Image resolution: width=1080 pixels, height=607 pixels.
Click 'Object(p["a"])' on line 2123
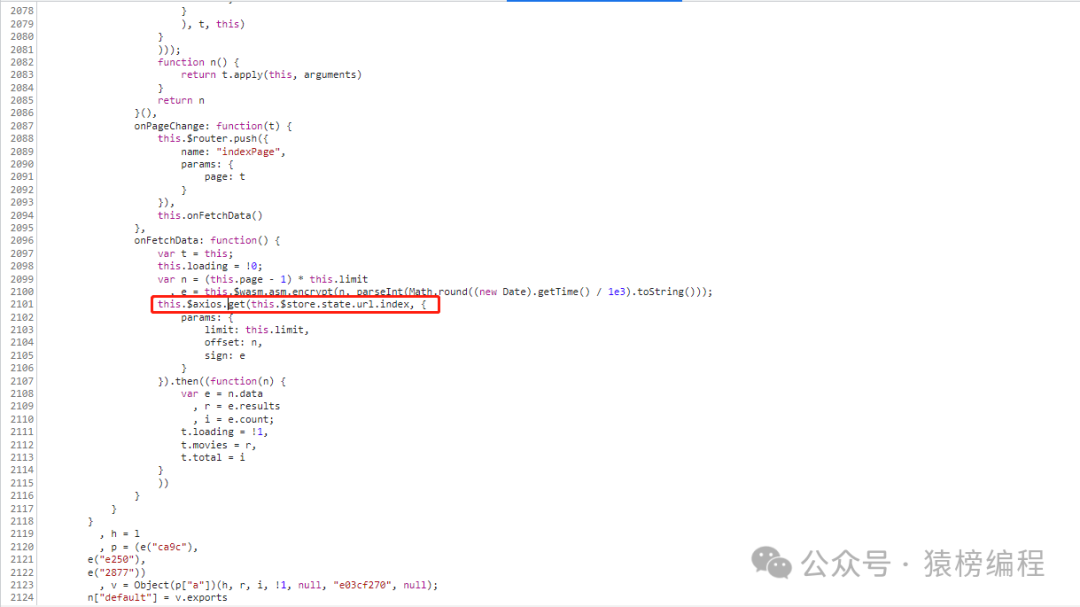coord(175,585)
